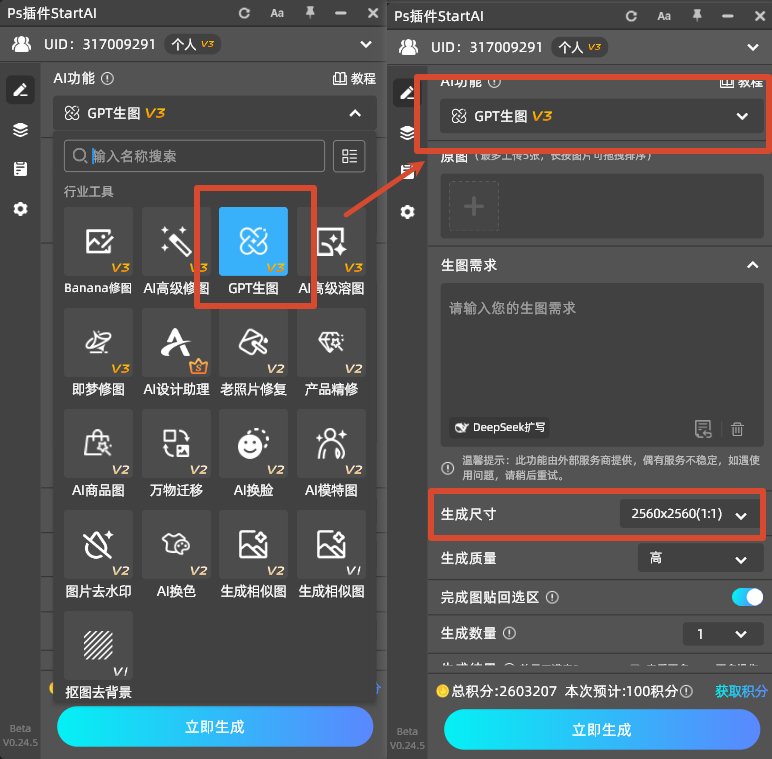Clear the prompt with trash icon
This screenshot has height=759, width=772.
click(x=737, y=429)
